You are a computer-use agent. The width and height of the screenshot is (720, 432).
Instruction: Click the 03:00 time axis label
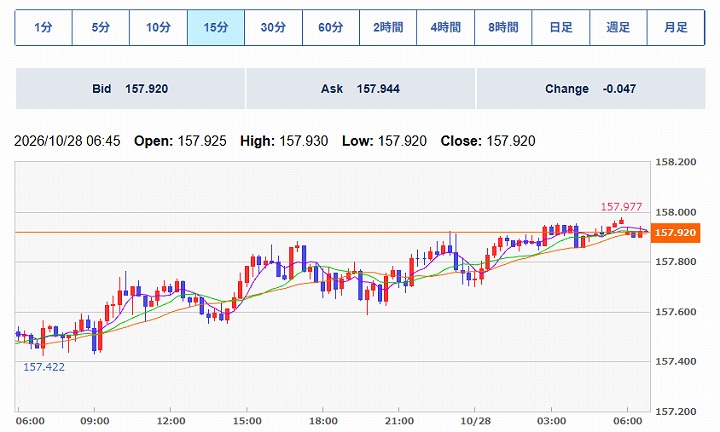pos(551,421)
